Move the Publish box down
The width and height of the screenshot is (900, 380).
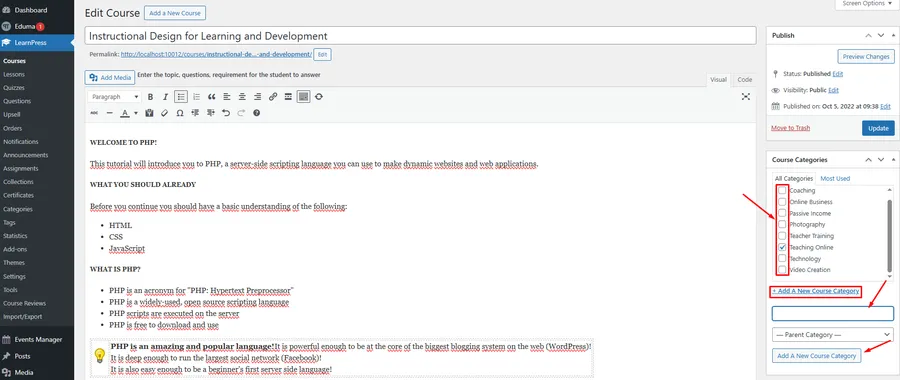(881, 36)
